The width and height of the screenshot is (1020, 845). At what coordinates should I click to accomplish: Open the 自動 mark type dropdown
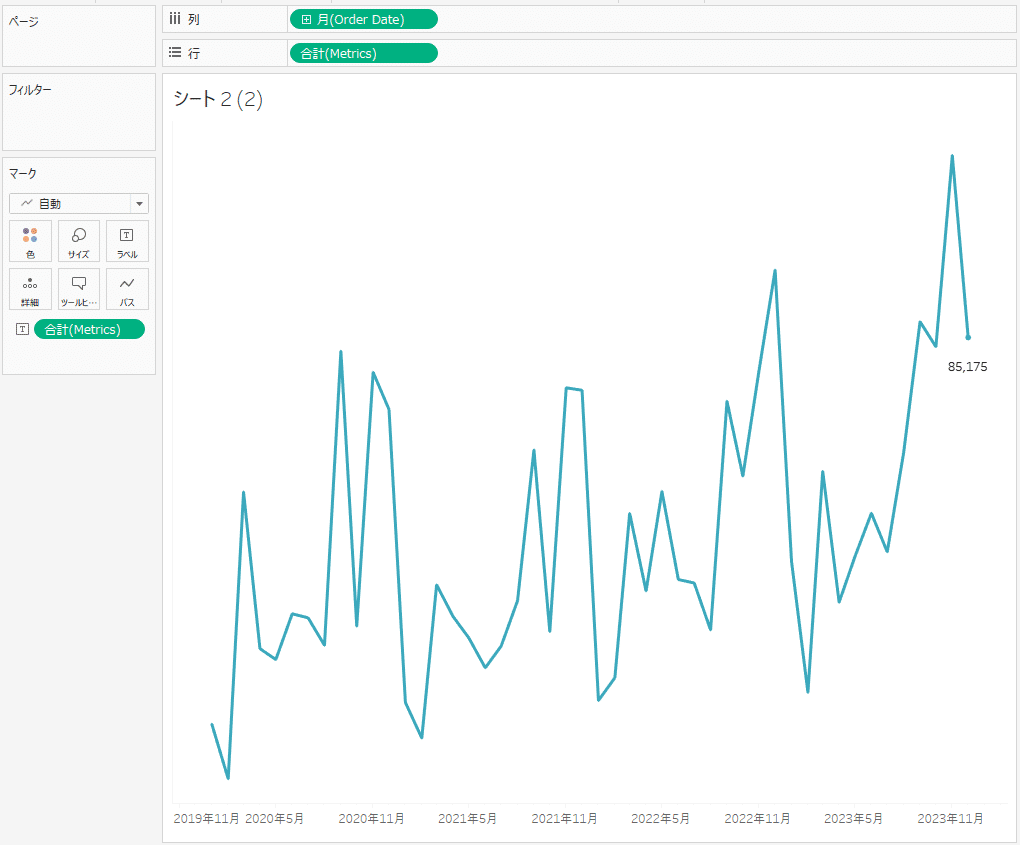pos(139,203)
